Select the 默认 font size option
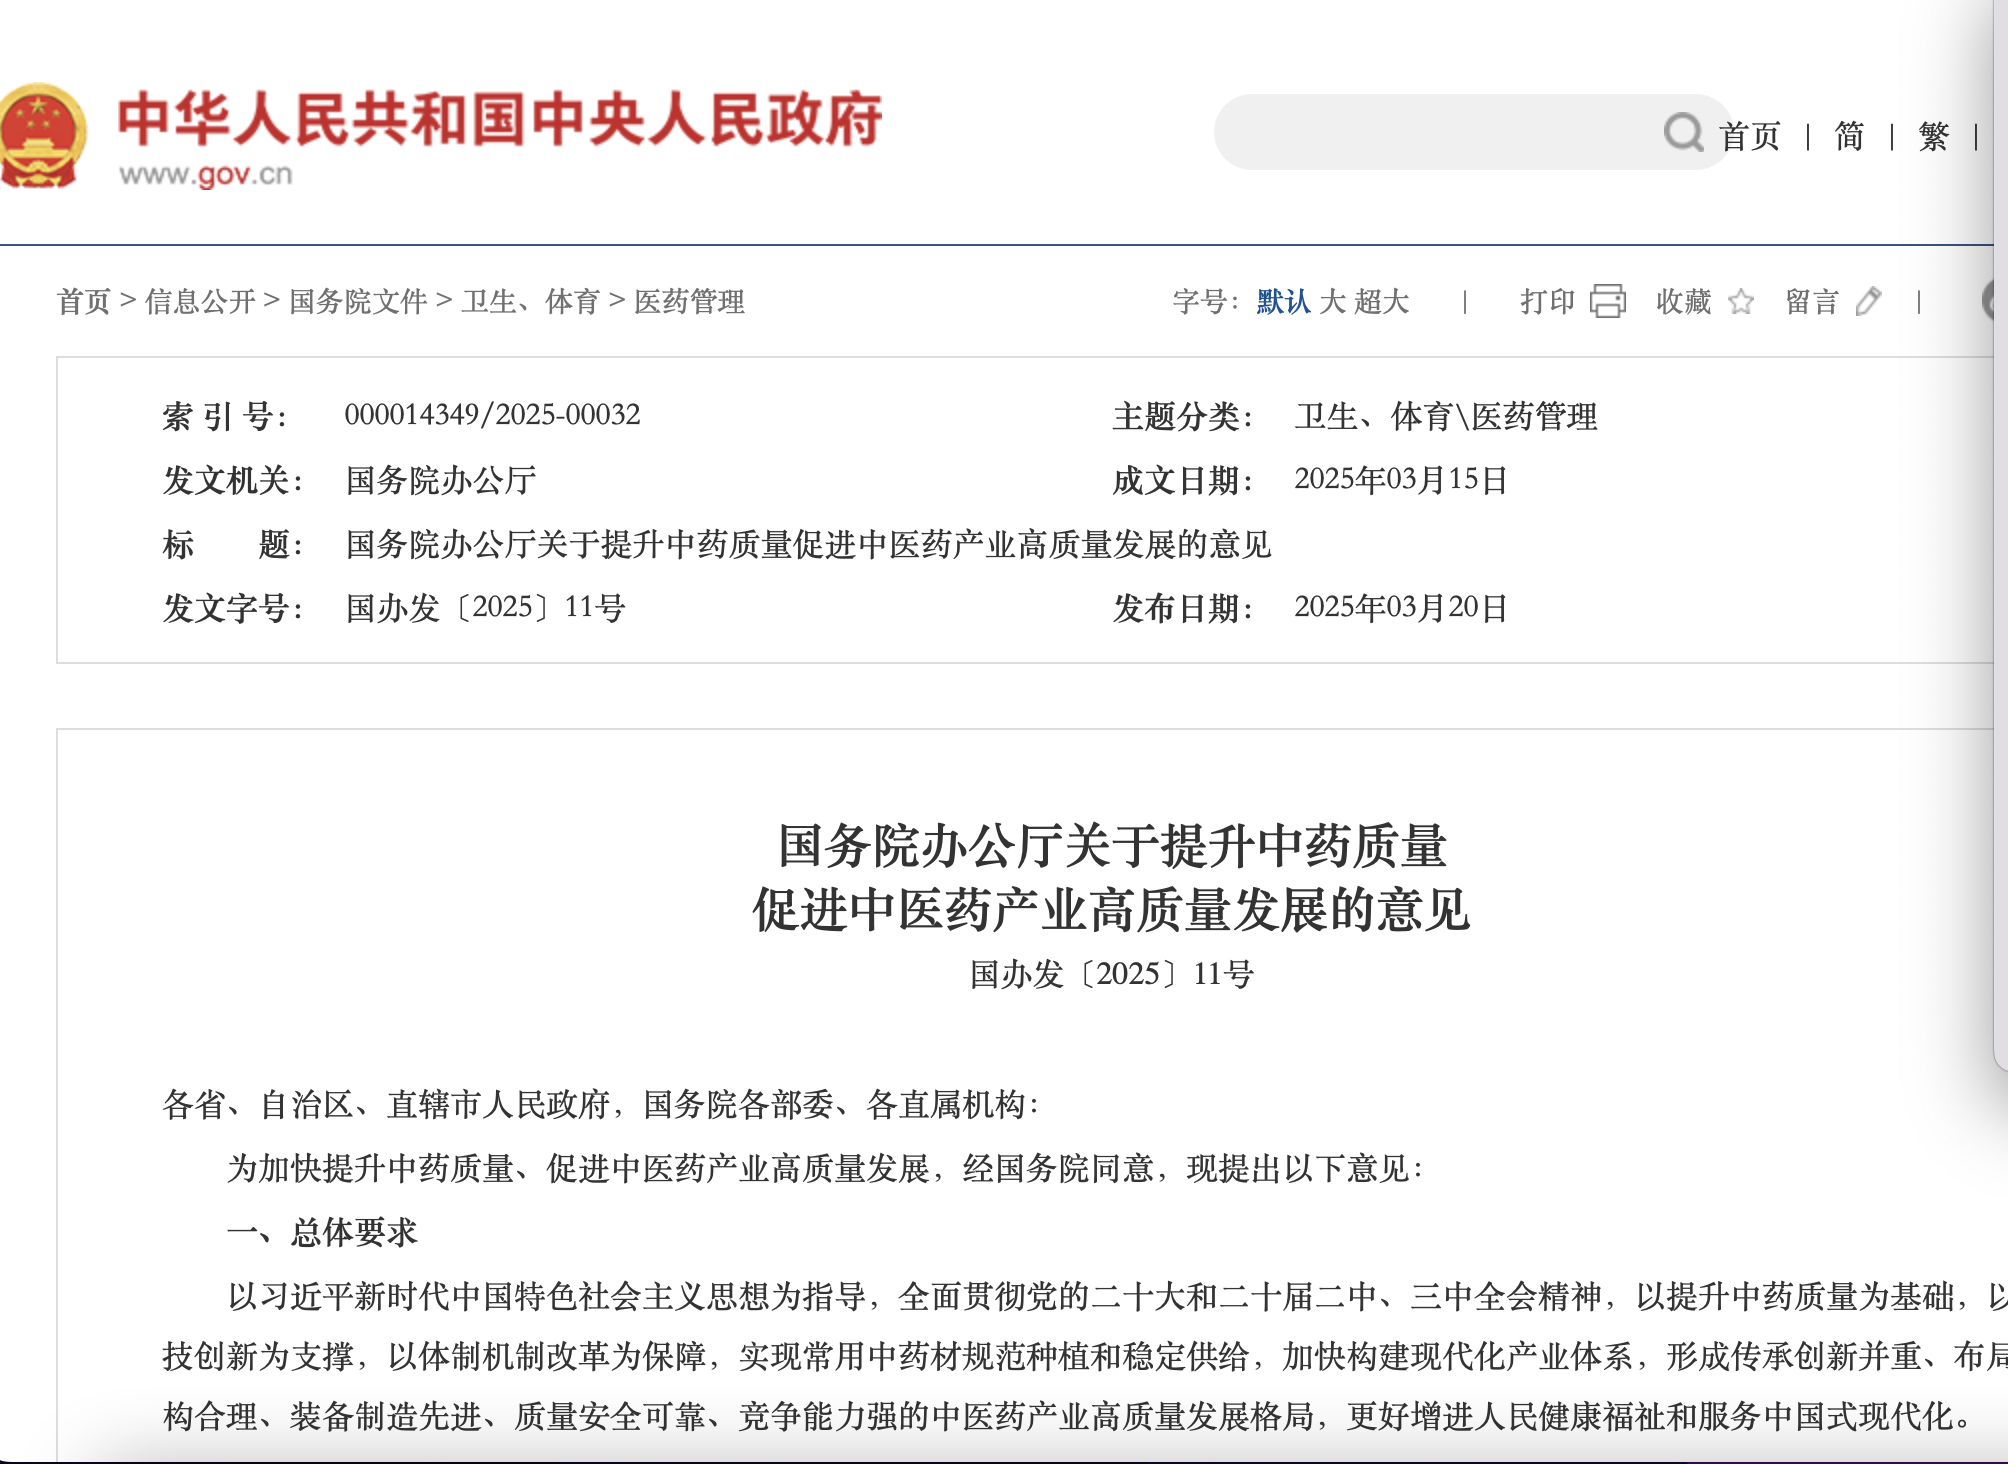 point(1283,301)
